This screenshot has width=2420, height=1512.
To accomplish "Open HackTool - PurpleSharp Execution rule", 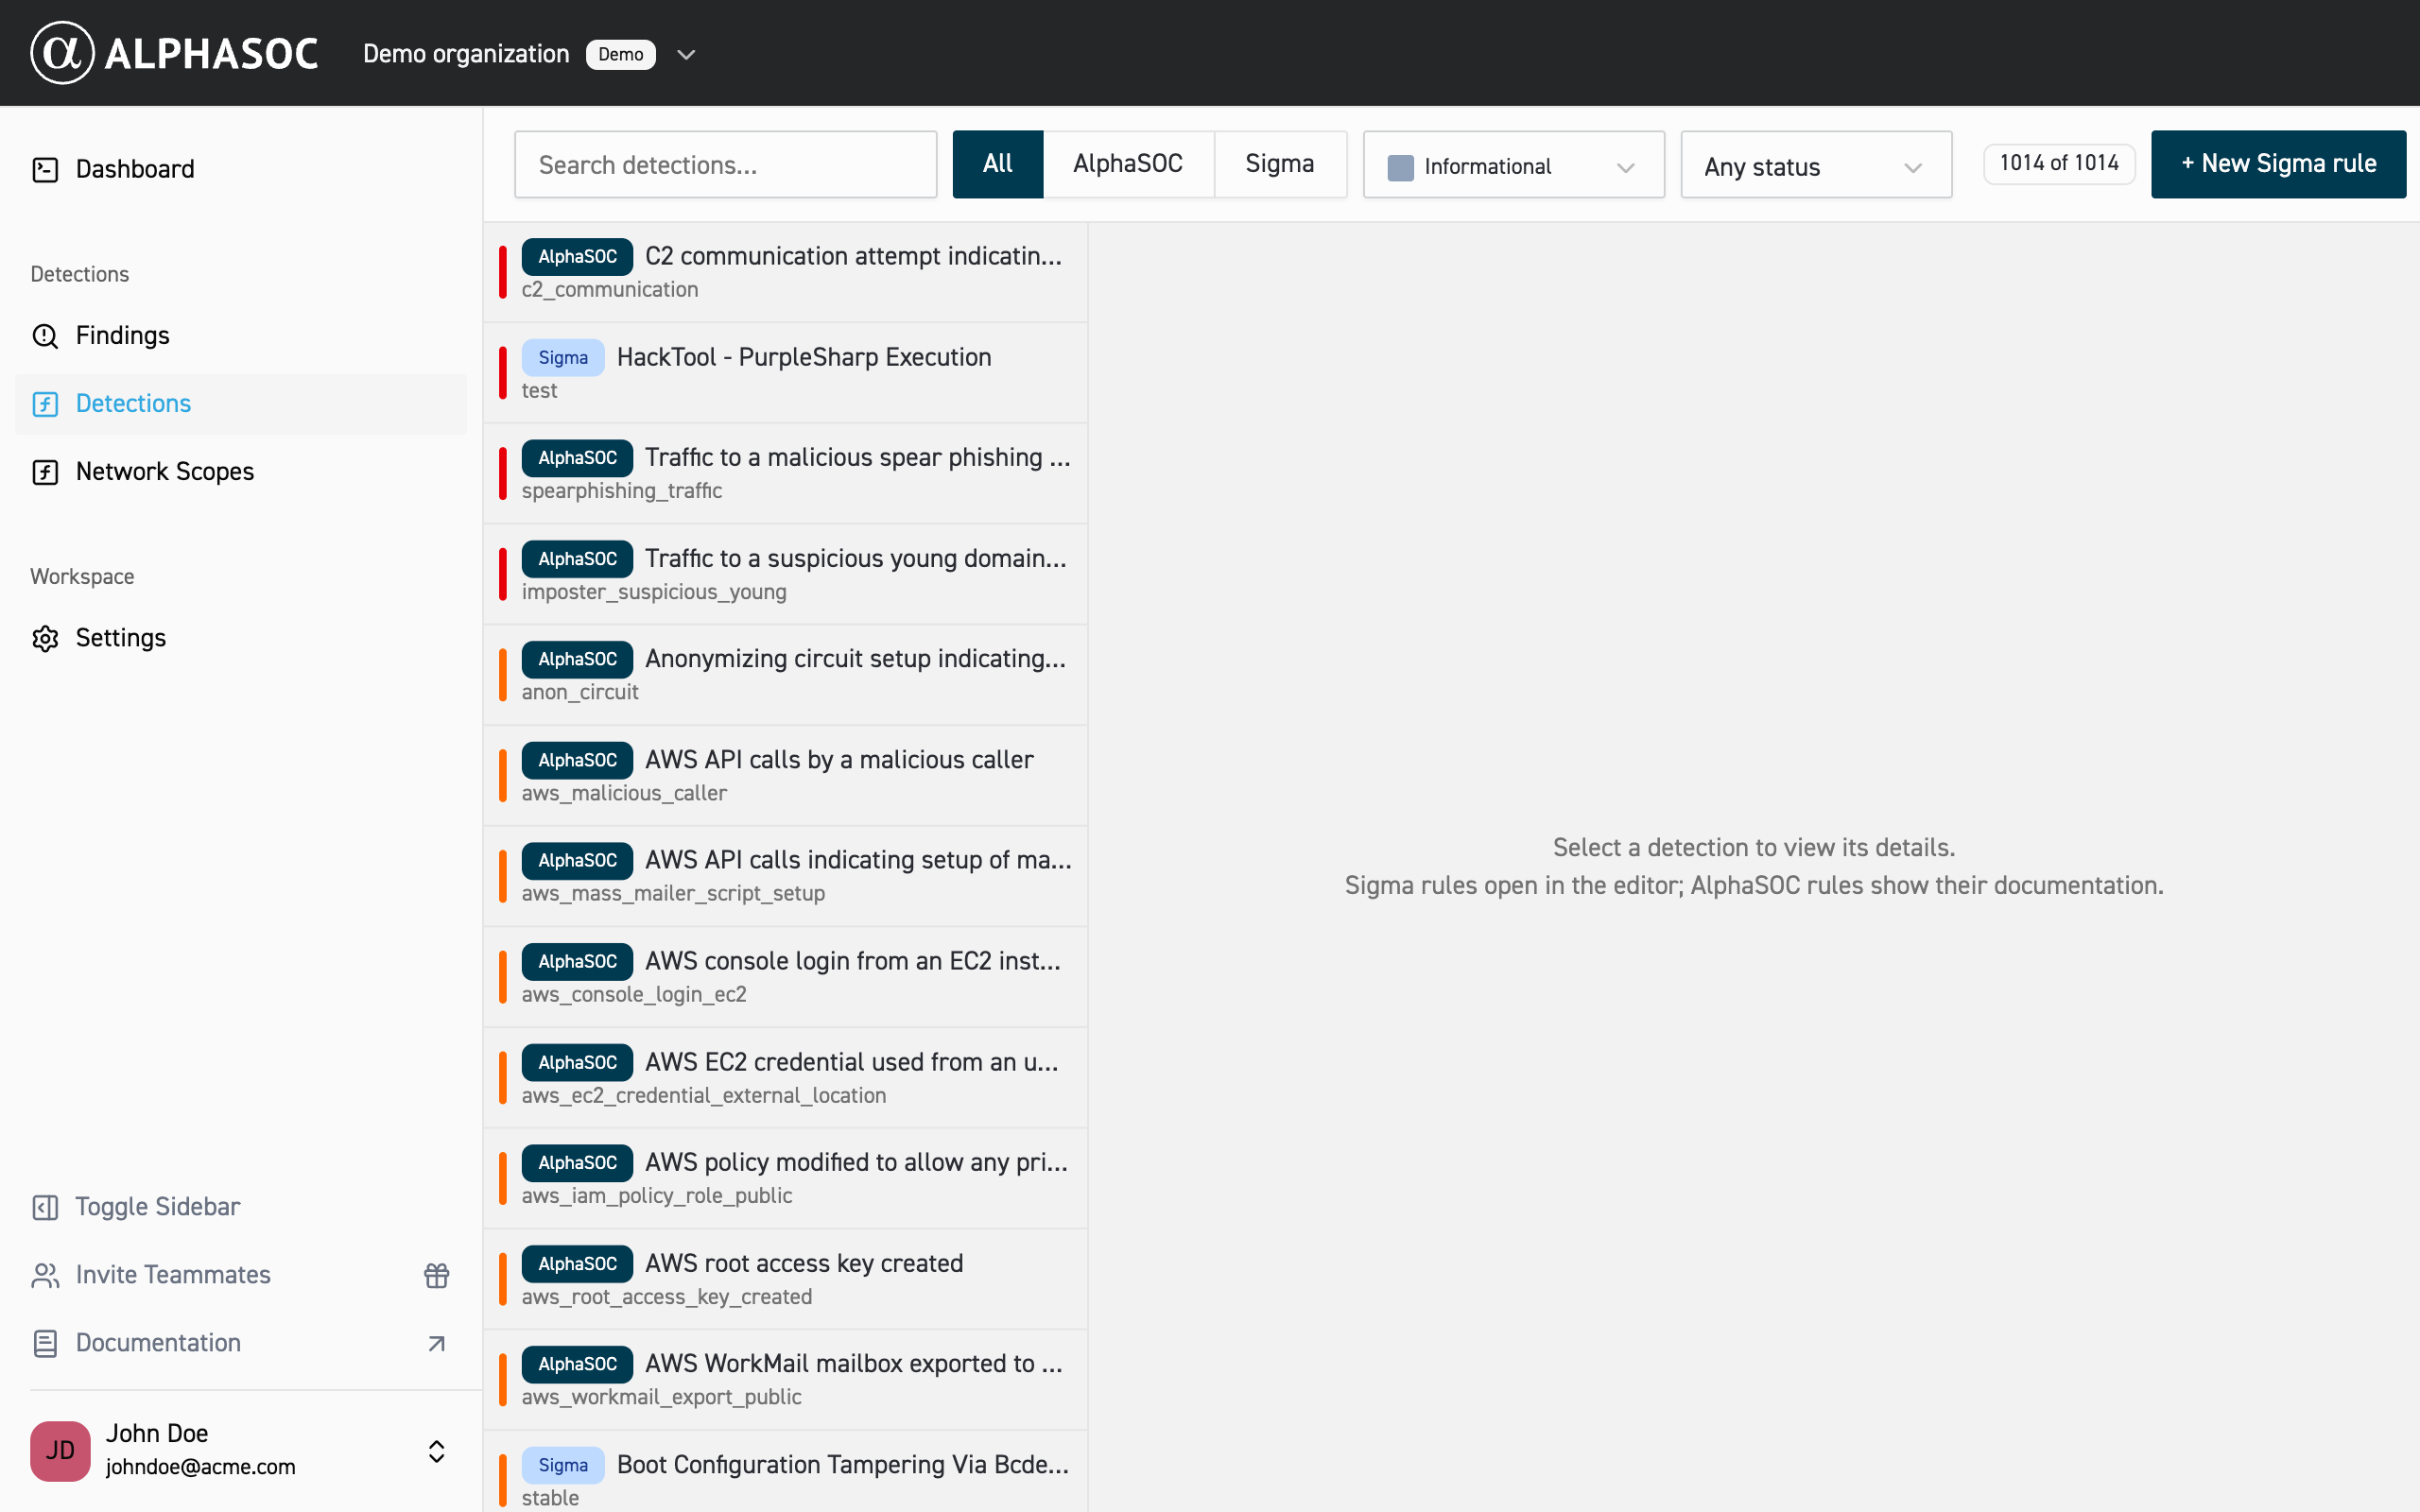I will point(786,373).
